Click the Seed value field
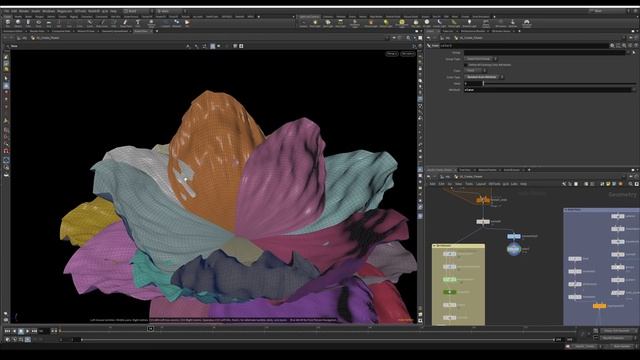 point(473,83)
